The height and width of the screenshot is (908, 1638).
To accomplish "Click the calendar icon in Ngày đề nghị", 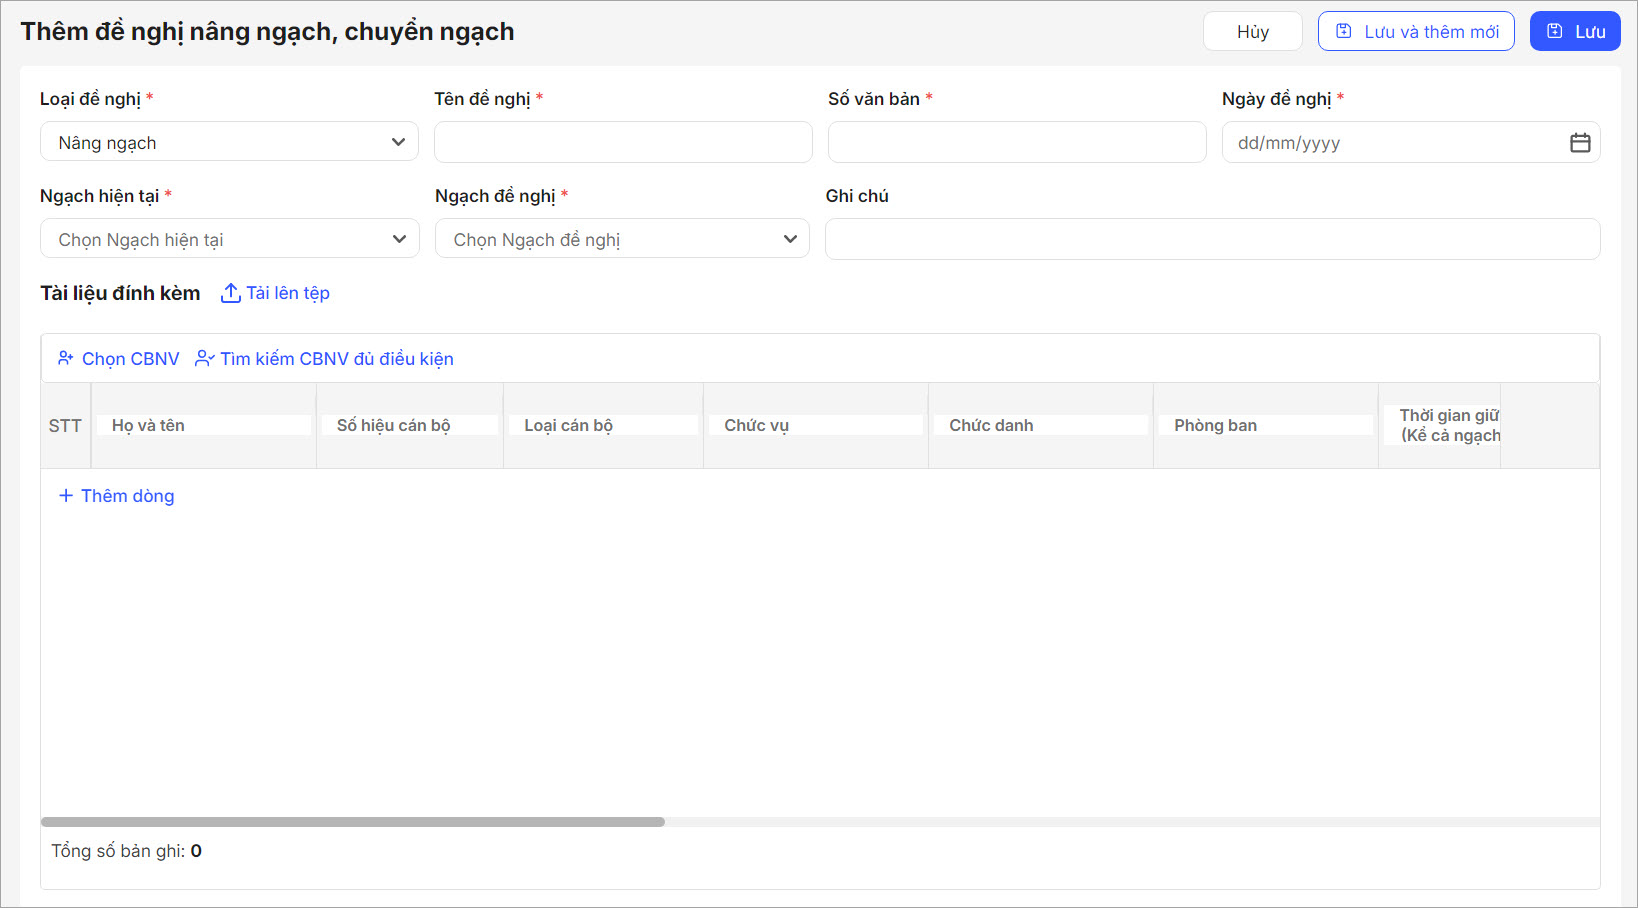I will [x=1580, y=143].
